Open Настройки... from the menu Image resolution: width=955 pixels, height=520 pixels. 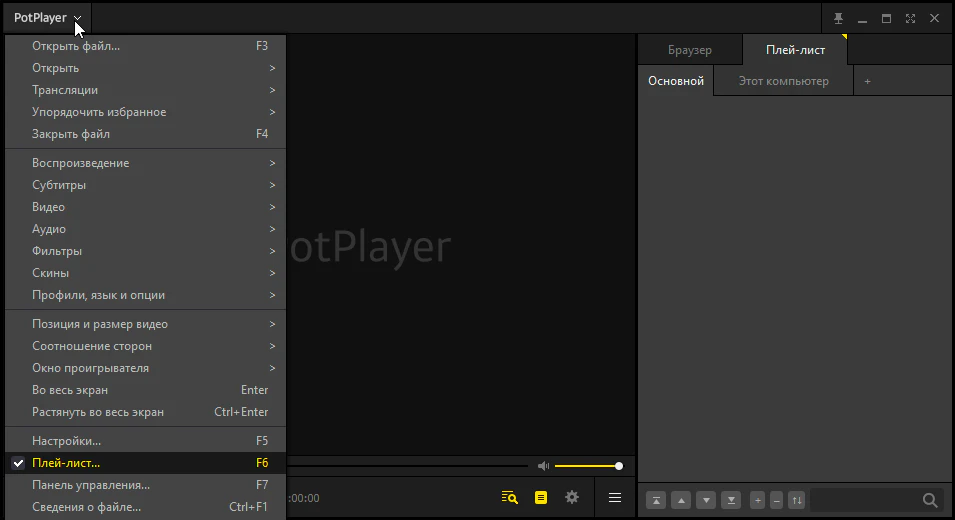point(66,441)
